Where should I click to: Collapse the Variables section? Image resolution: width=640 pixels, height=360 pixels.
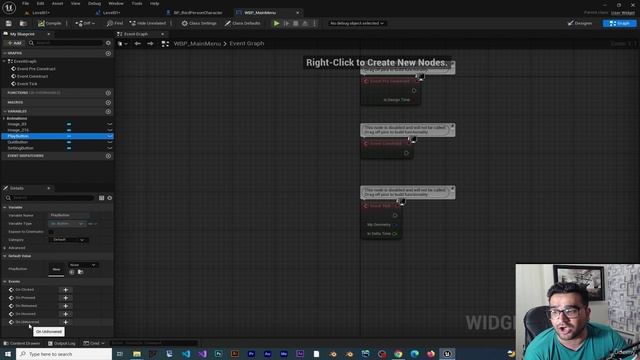pyautogui.click(x=4, y=111)
